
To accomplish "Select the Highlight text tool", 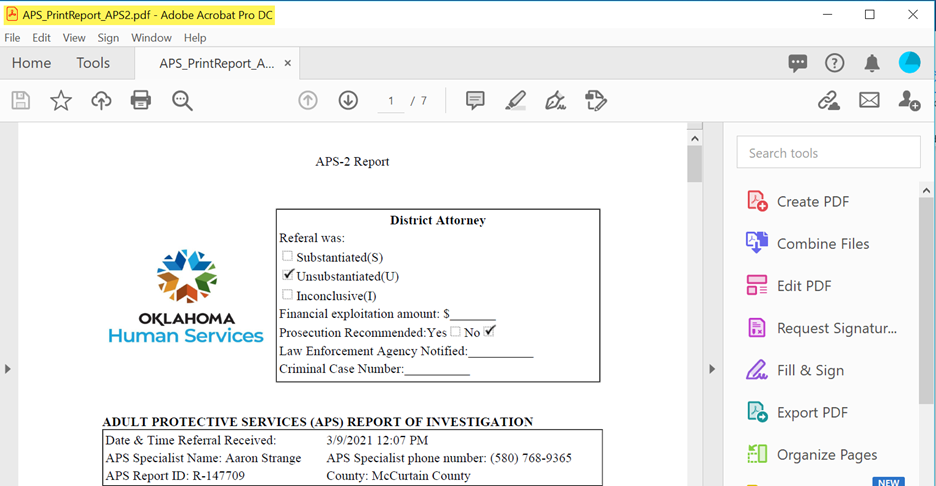I will (x=515, y=100).
